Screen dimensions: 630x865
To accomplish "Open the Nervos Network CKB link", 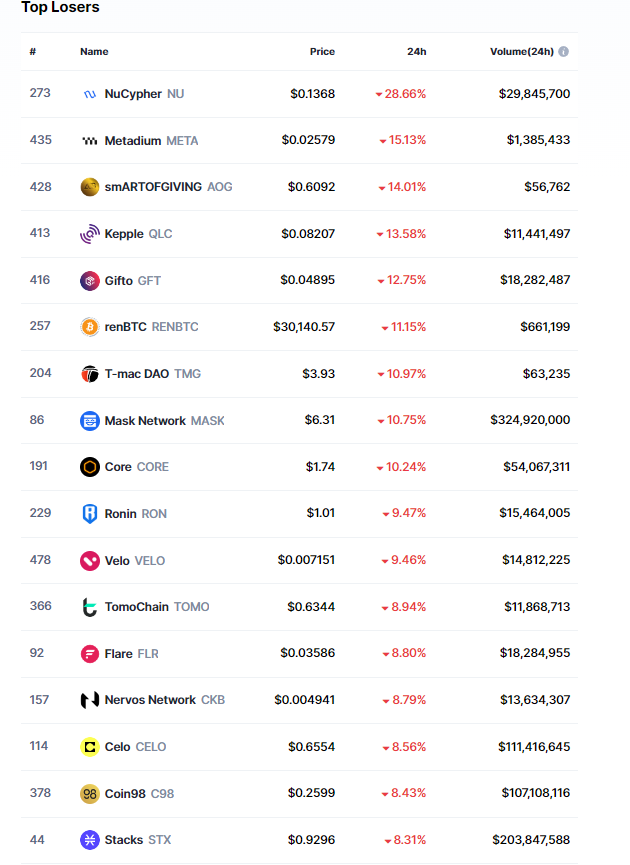I will pos(150,700).
